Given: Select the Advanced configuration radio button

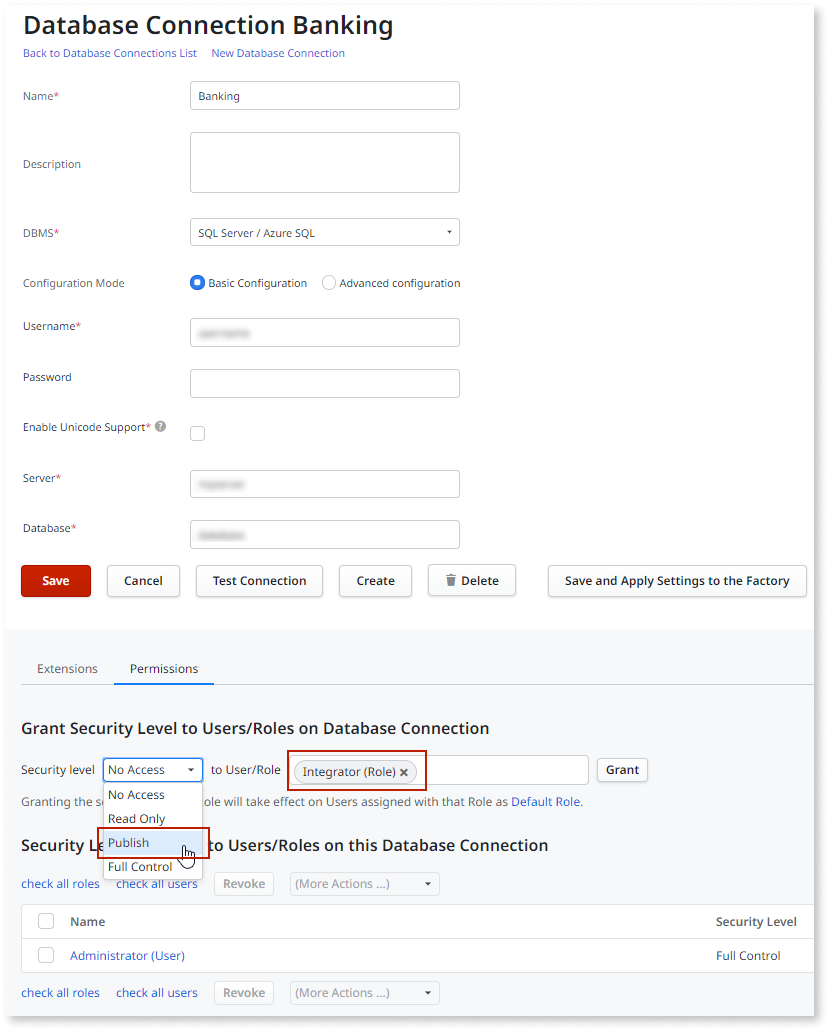Looking at the screenshot, I should 329,283.
